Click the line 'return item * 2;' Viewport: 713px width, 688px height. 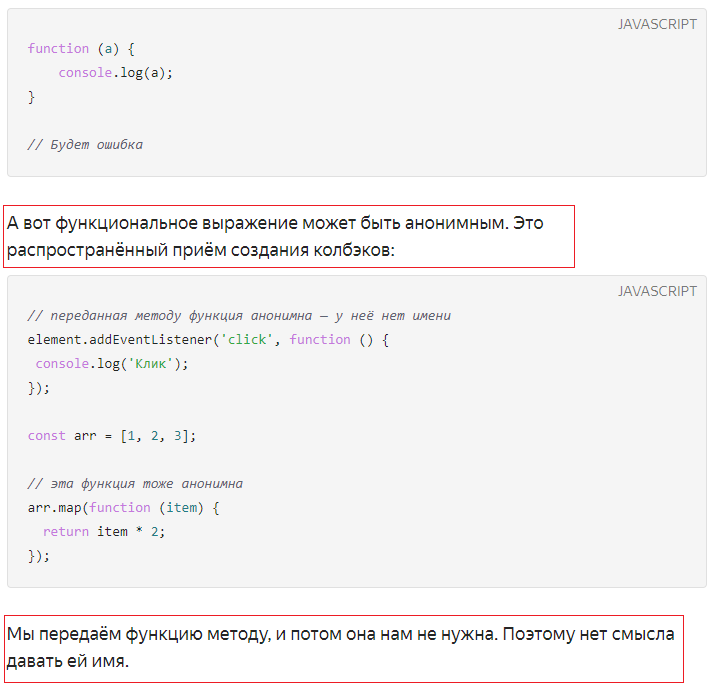[x=104, y=532]
